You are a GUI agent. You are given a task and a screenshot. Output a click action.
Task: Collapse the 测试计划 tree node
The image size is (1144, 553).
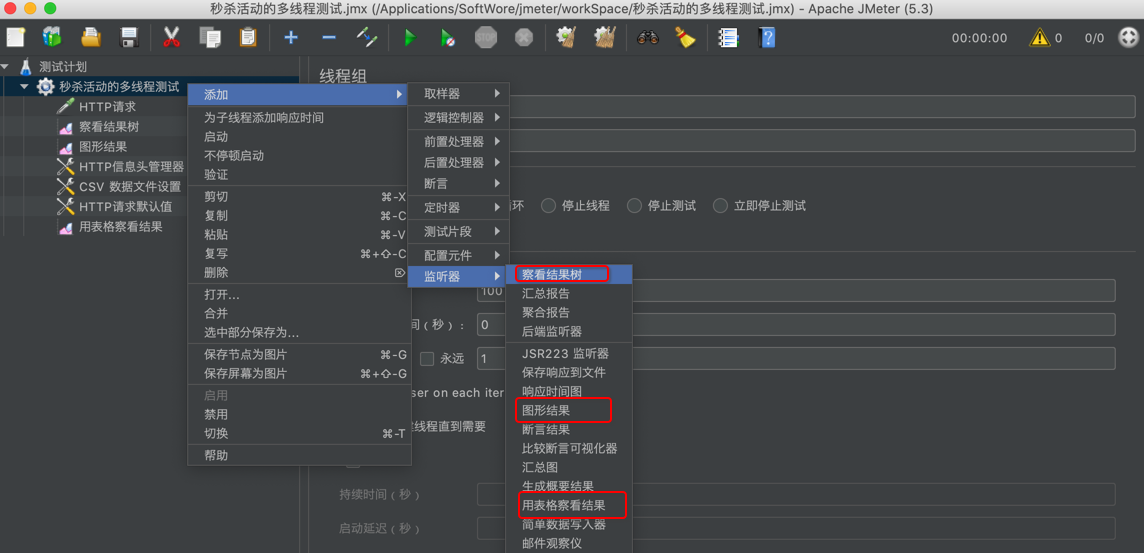tap(5, 66)
